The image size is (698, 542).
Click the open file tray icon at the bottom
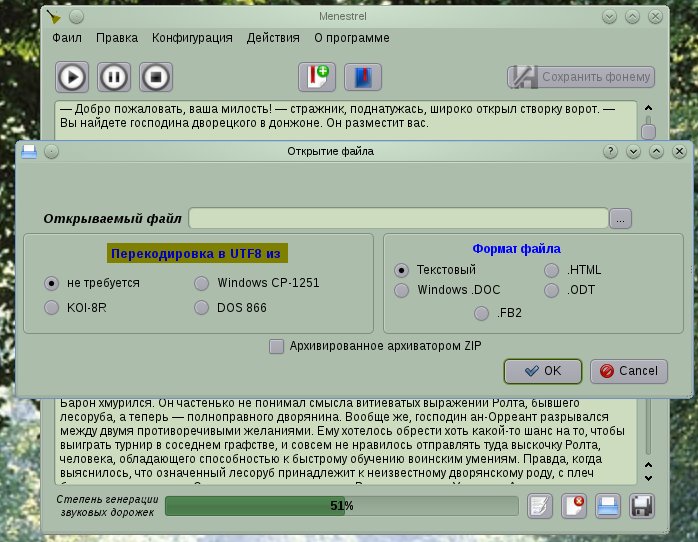coord(608,506)
